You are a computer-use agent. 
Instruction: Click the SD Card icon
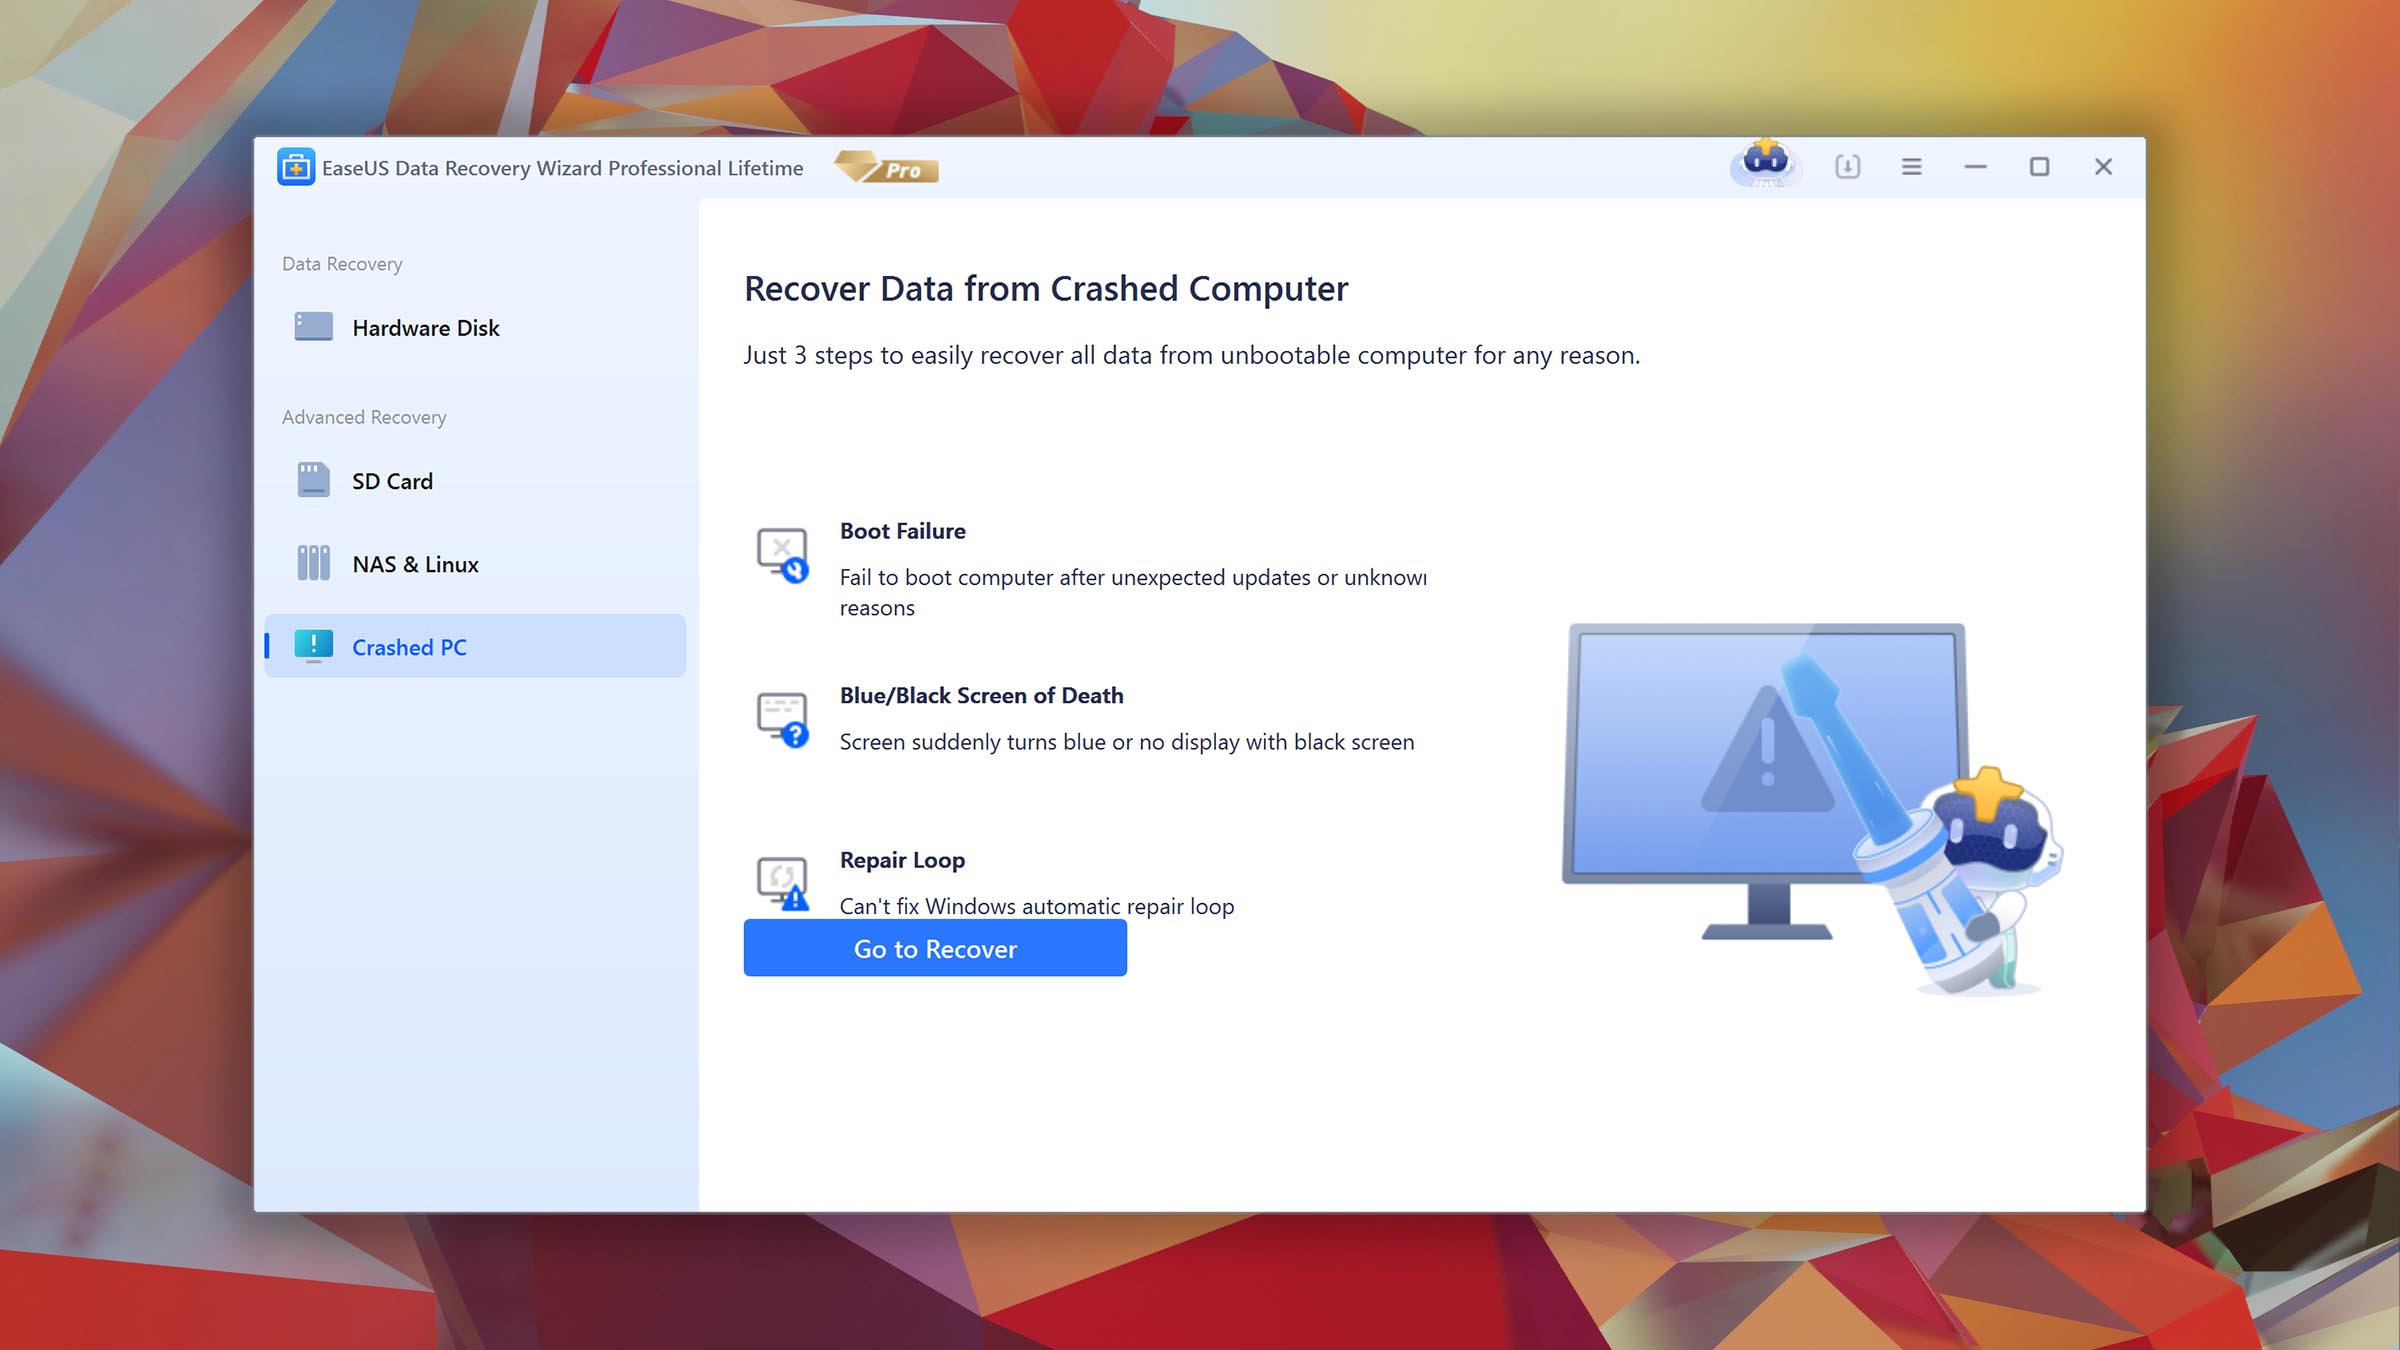click(314, 480)
